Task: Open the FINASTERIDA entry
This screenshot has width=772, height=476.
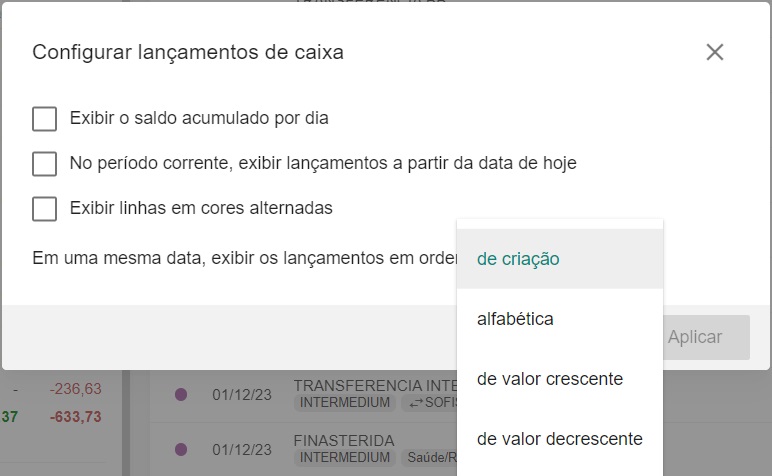Action: coord(344,440)
